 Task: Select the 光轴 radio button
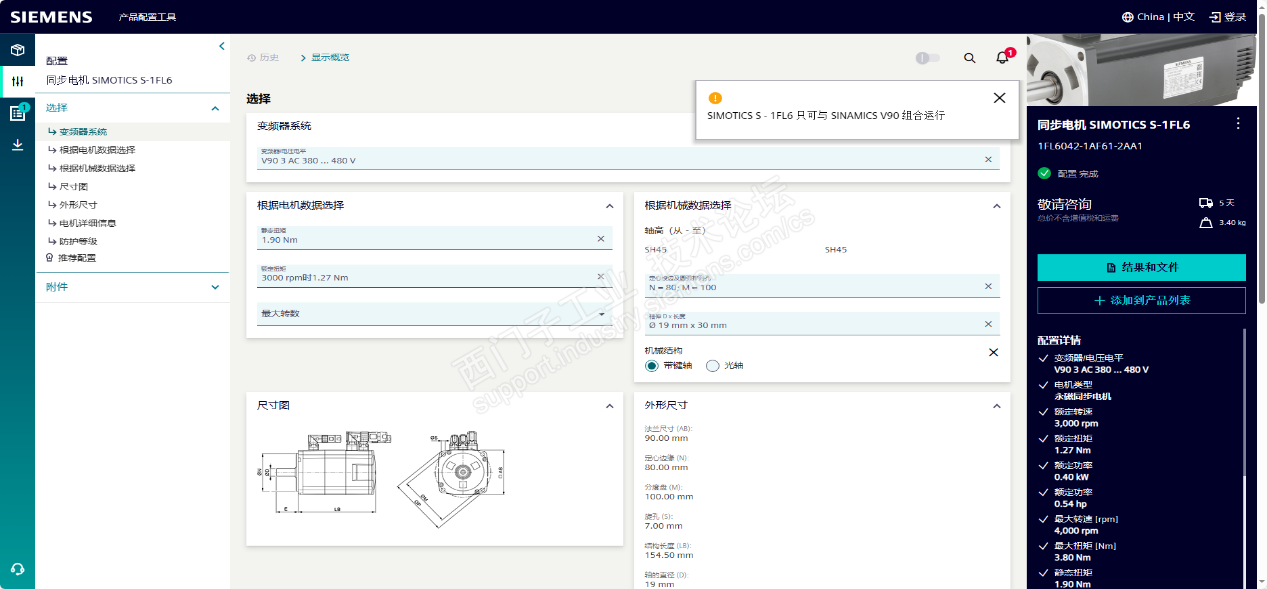click(x=713, y=366)
